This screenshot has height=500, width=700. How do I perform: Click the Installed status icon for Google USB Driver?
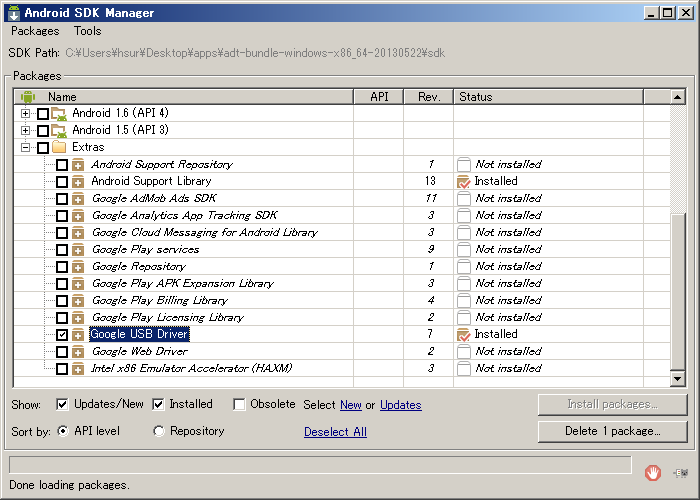[x=463, y=335]
